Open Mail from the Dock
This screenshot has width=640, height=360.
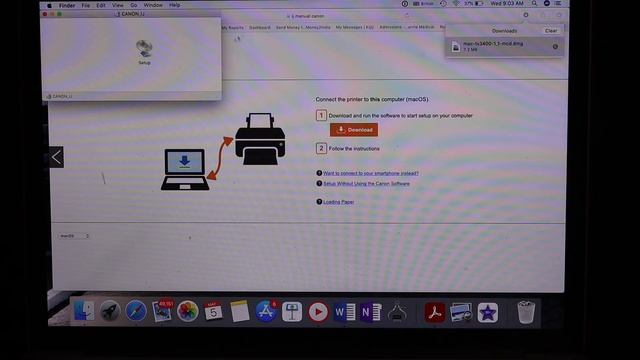(x=162, y=311)
